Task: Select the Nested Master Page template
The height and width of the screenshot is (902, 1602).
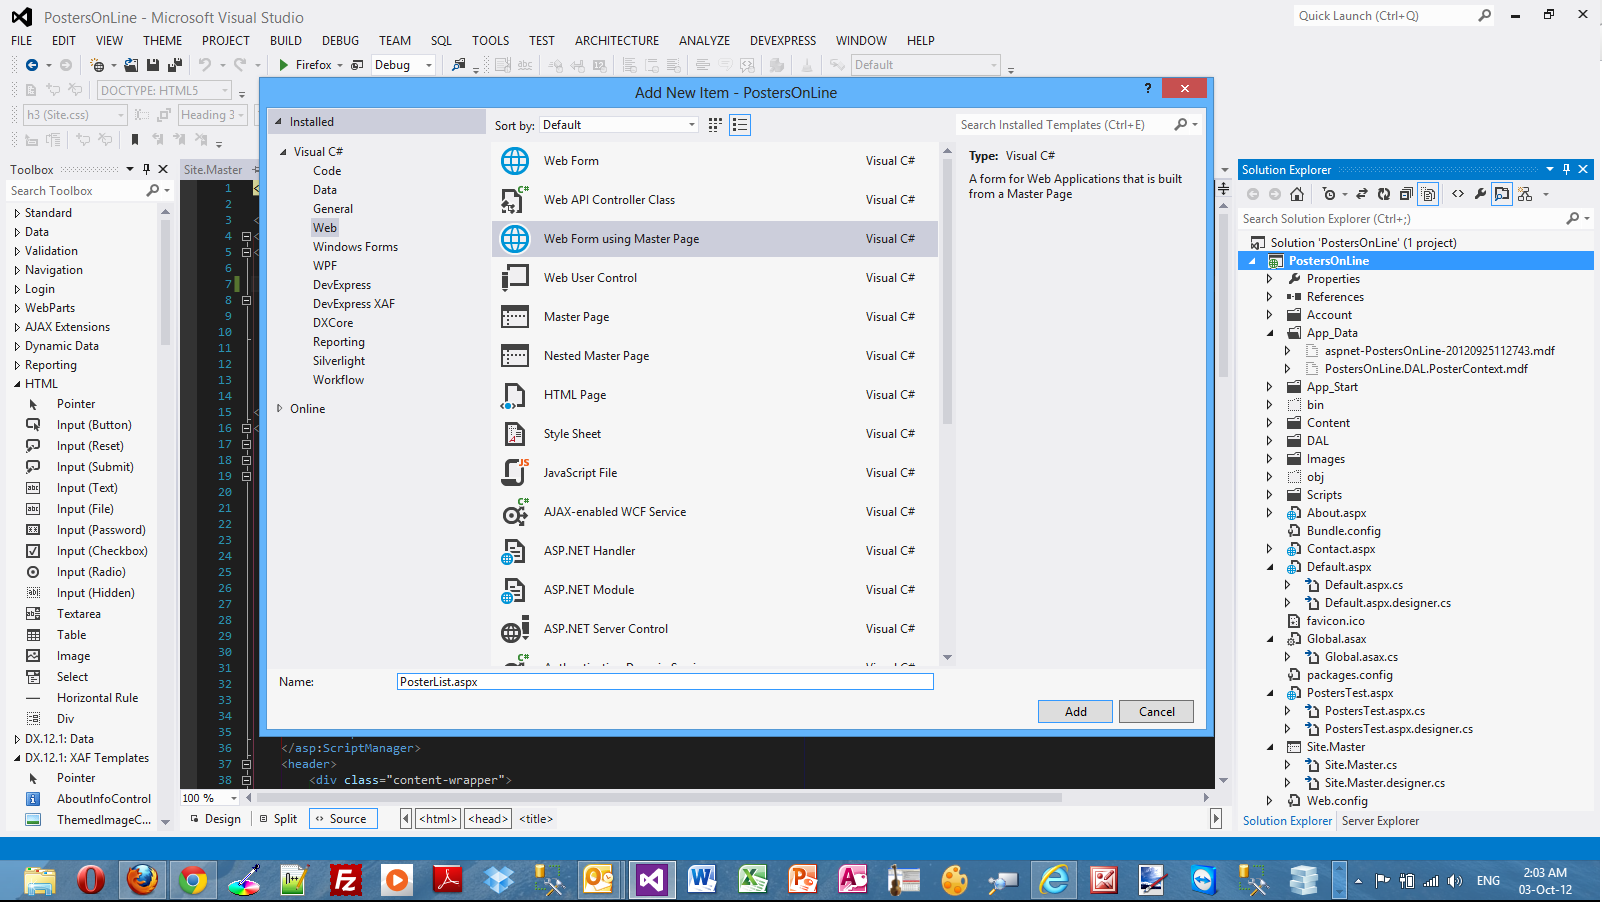Action: (x=715, y=356)
